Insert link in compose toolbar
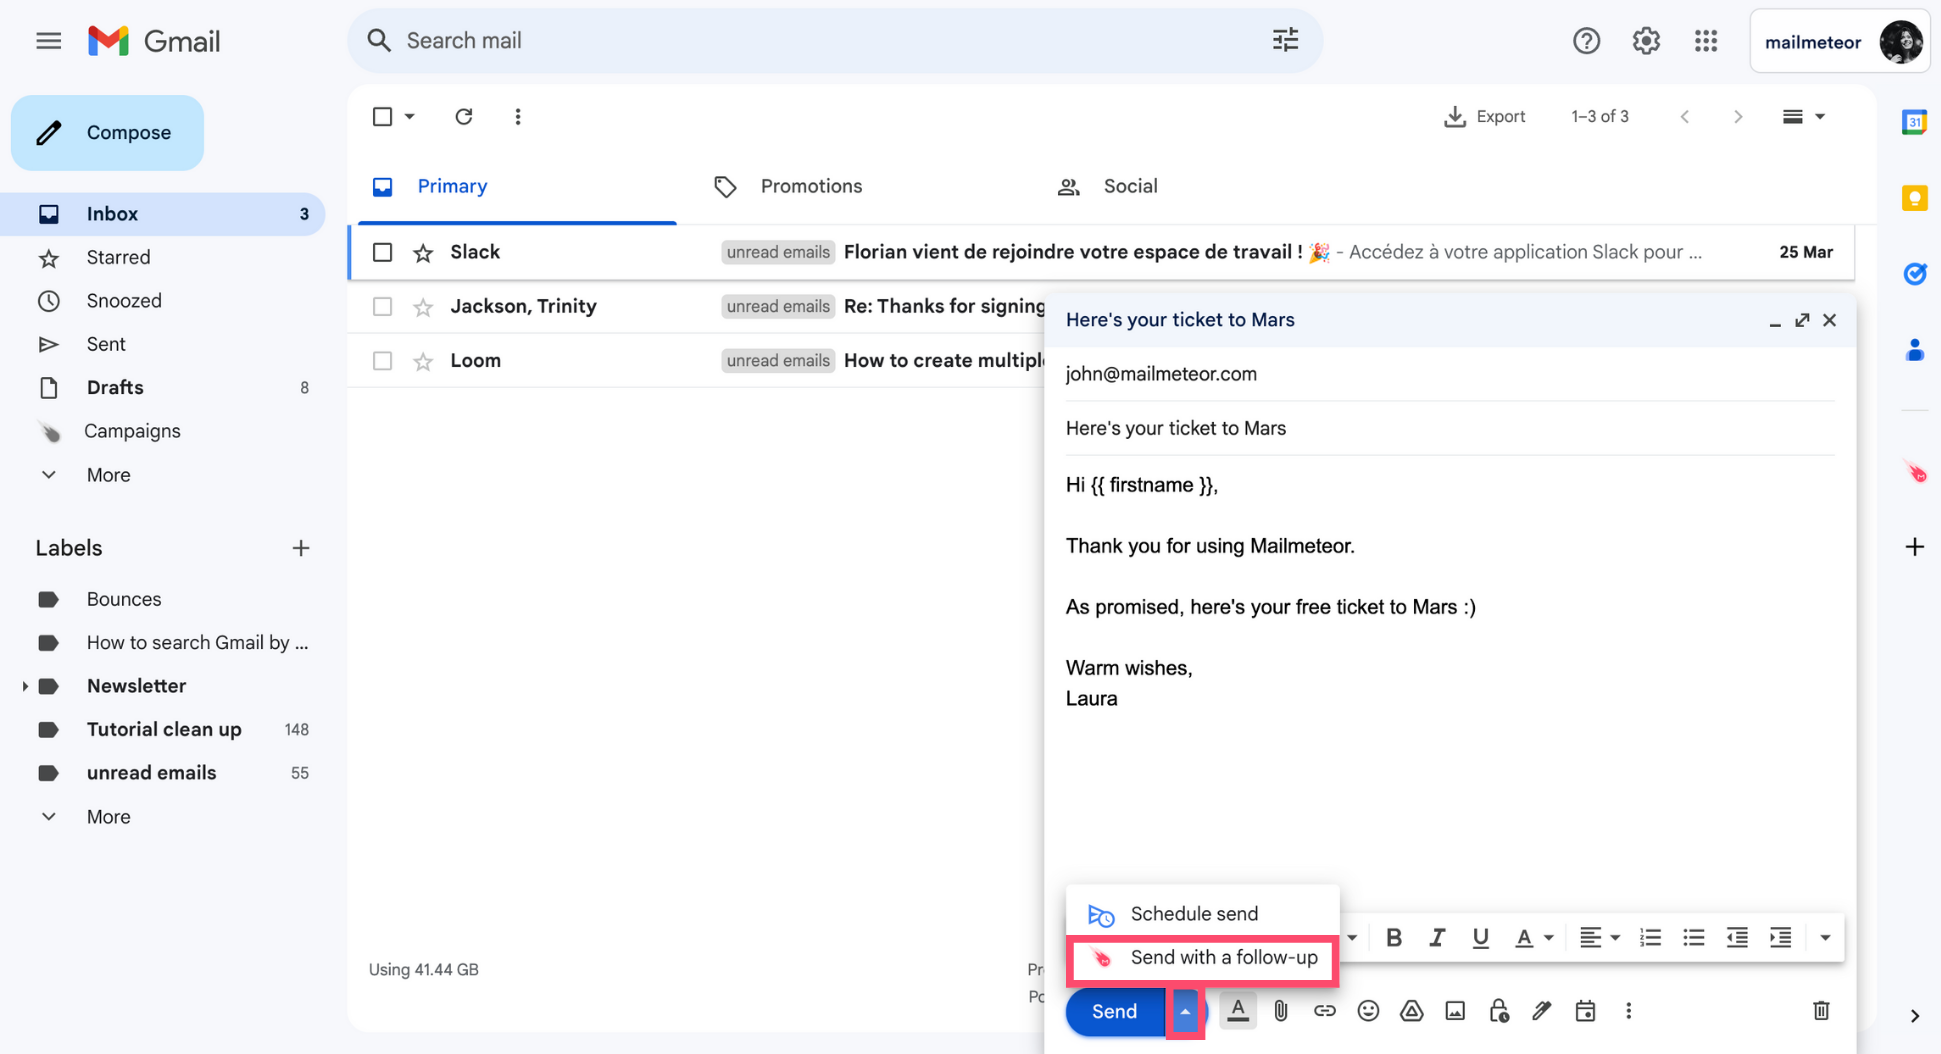1941x1054 pixels. pyautogui.click(x=1324, y=1011)
